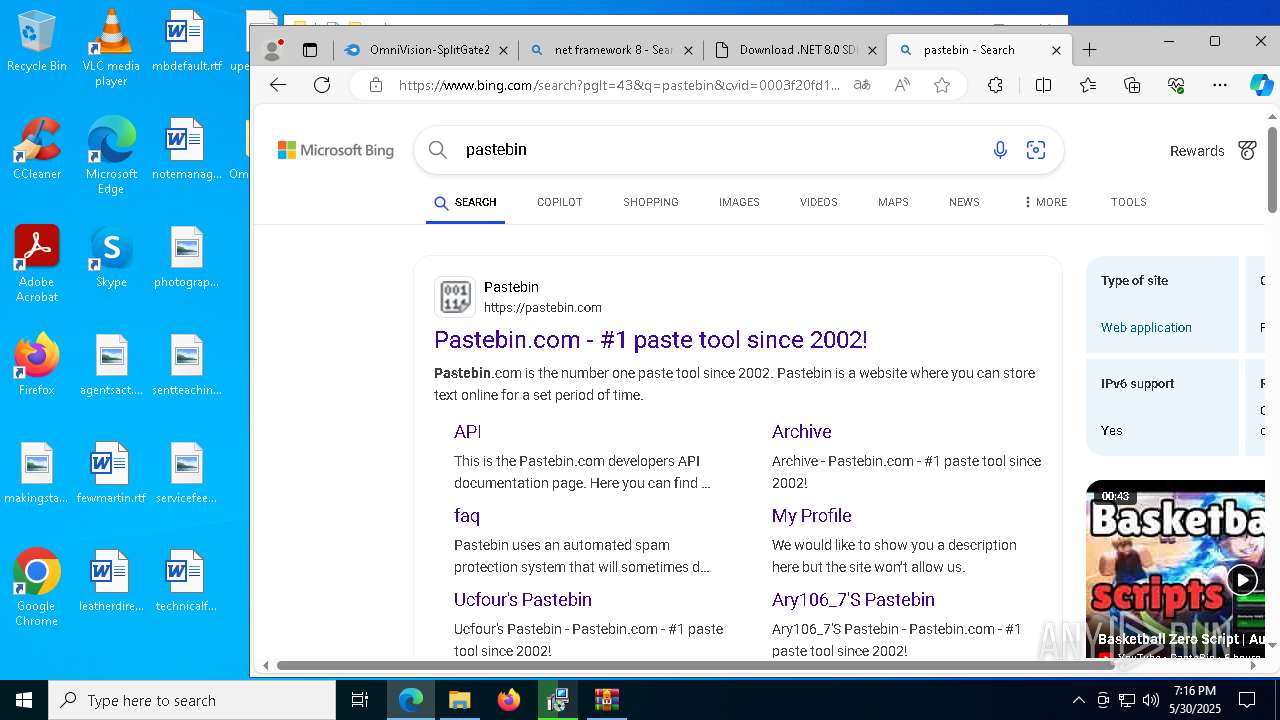The image size is (1280, 720).
Task: Open the volume control in system tray
Action: pyautogui.click(x=1151, y=700)
